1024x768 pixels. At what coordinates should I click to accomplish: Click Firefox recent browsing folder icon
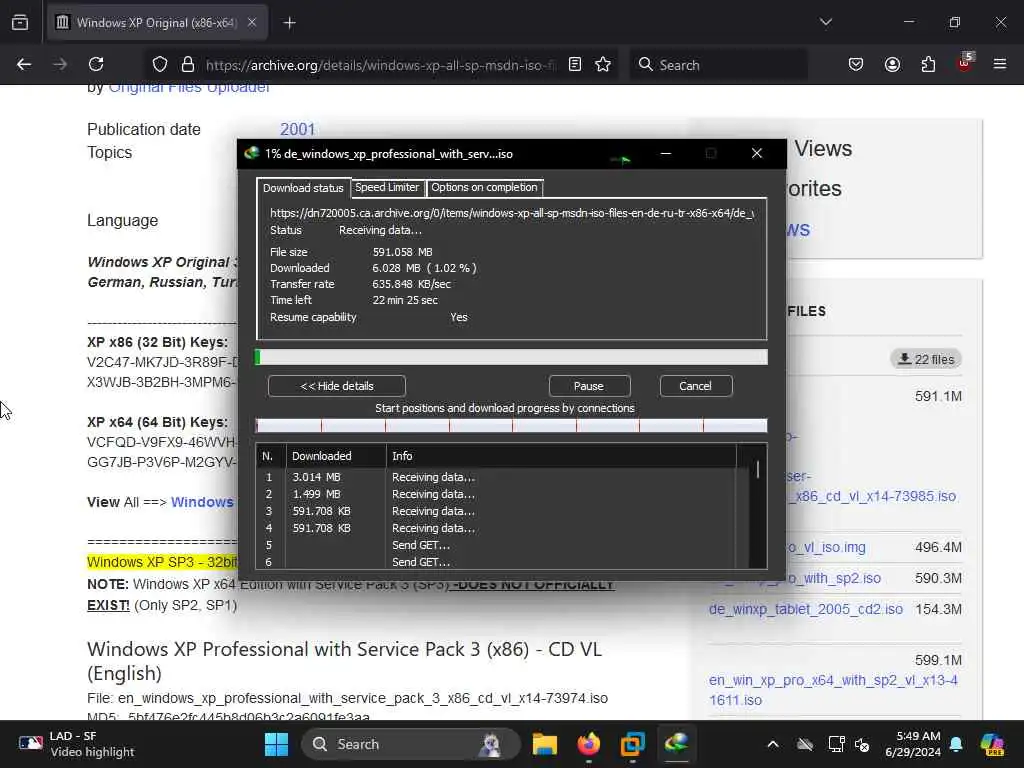click(20, 22)
